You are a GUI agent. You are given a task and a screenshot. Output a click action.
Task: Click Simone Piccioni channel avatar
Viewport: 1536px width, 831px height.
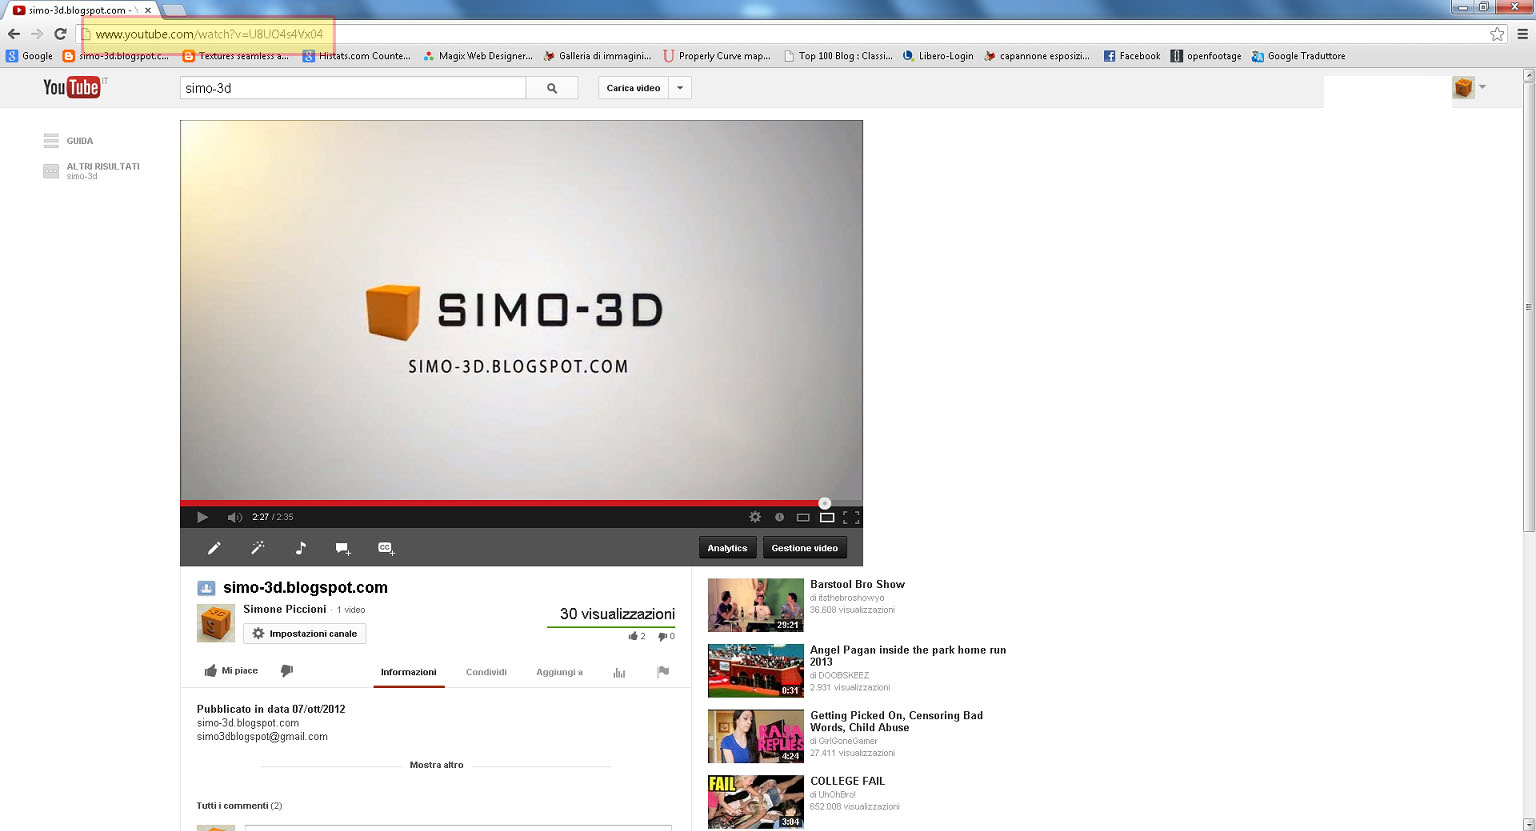(216, 623)
